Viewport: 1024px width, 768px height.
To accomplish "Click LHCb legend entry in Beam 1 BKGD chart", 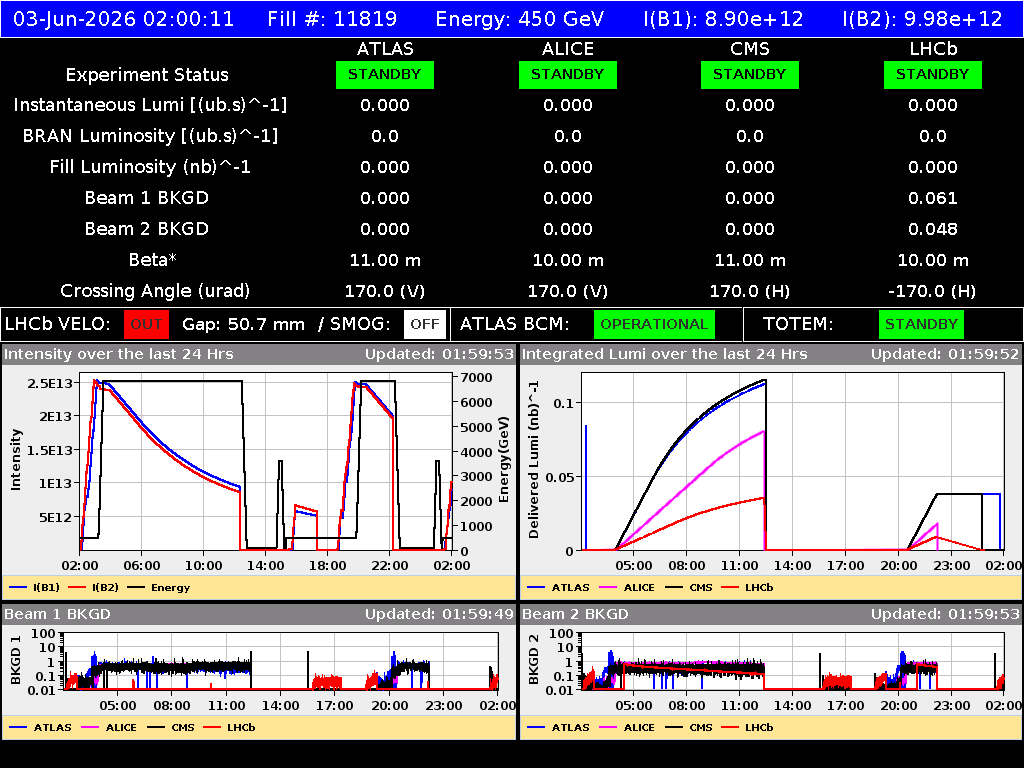I will 230,728.
